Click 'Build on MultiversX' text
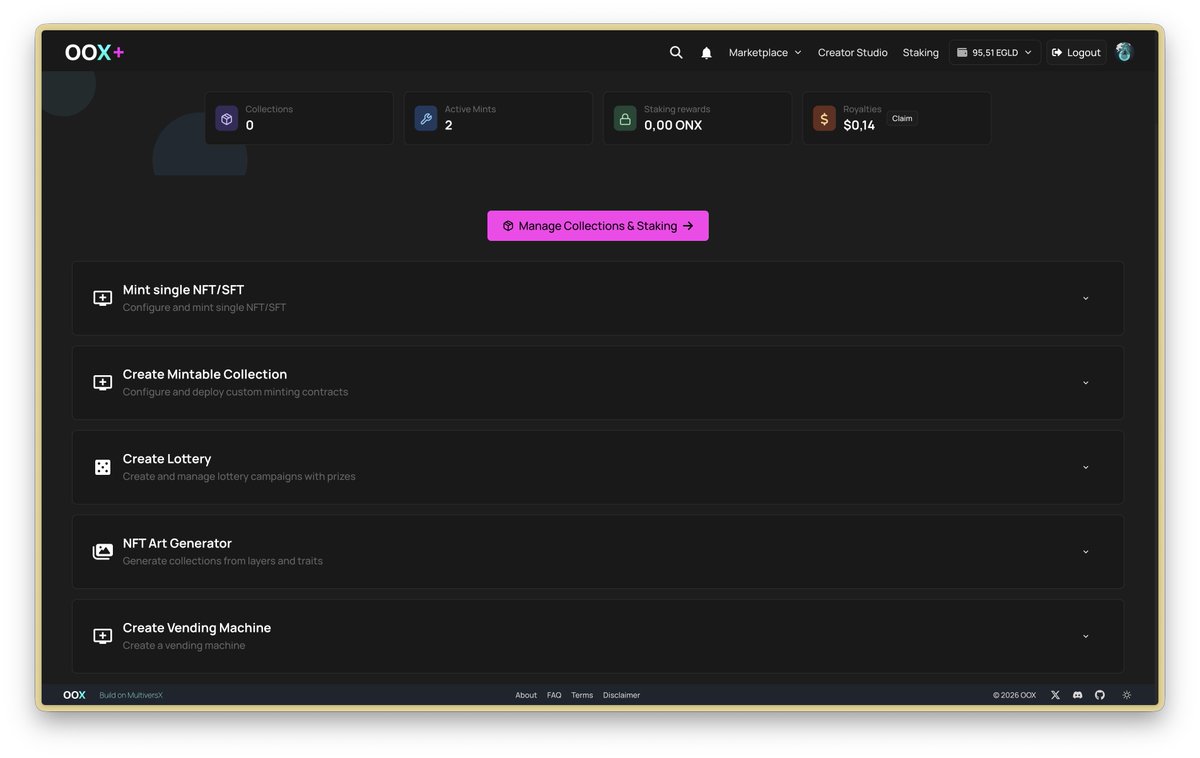The width and height of the screenshot is (1200, 758). [x=131, y=695]
